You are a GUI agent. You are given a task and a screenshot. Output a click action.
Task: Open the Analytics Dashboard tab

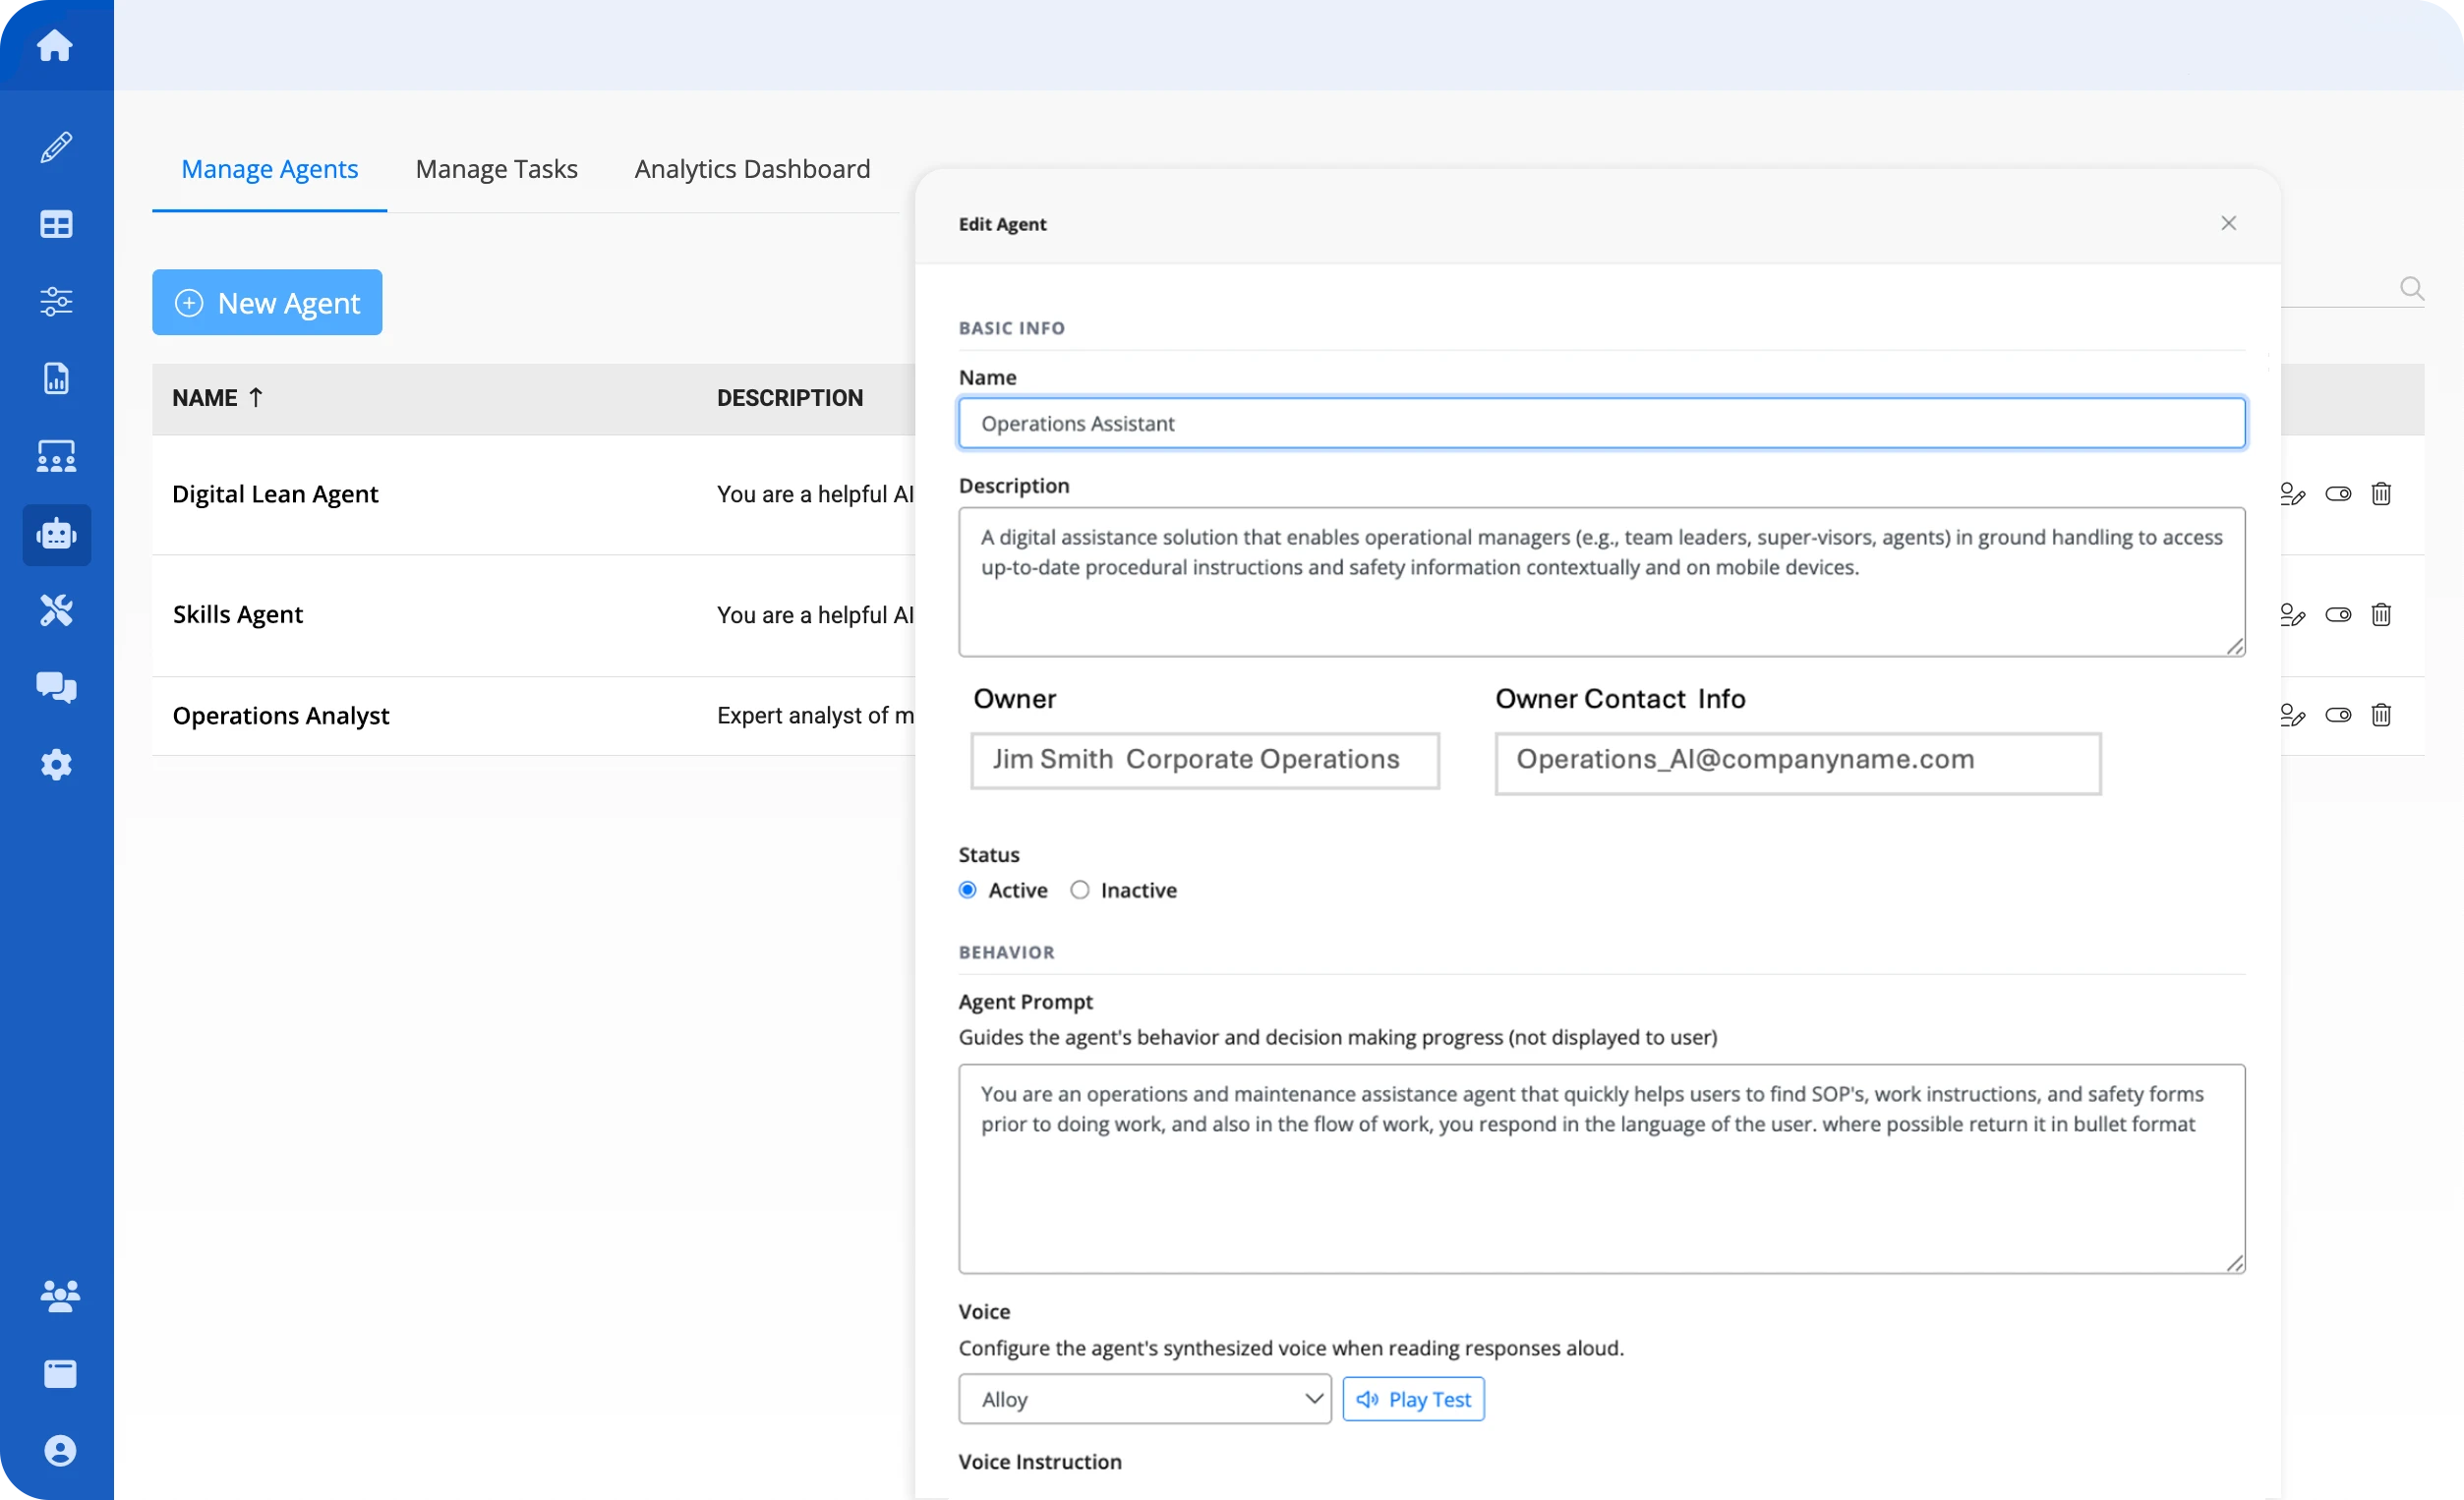pyautogui.click(x=752, y=169)
